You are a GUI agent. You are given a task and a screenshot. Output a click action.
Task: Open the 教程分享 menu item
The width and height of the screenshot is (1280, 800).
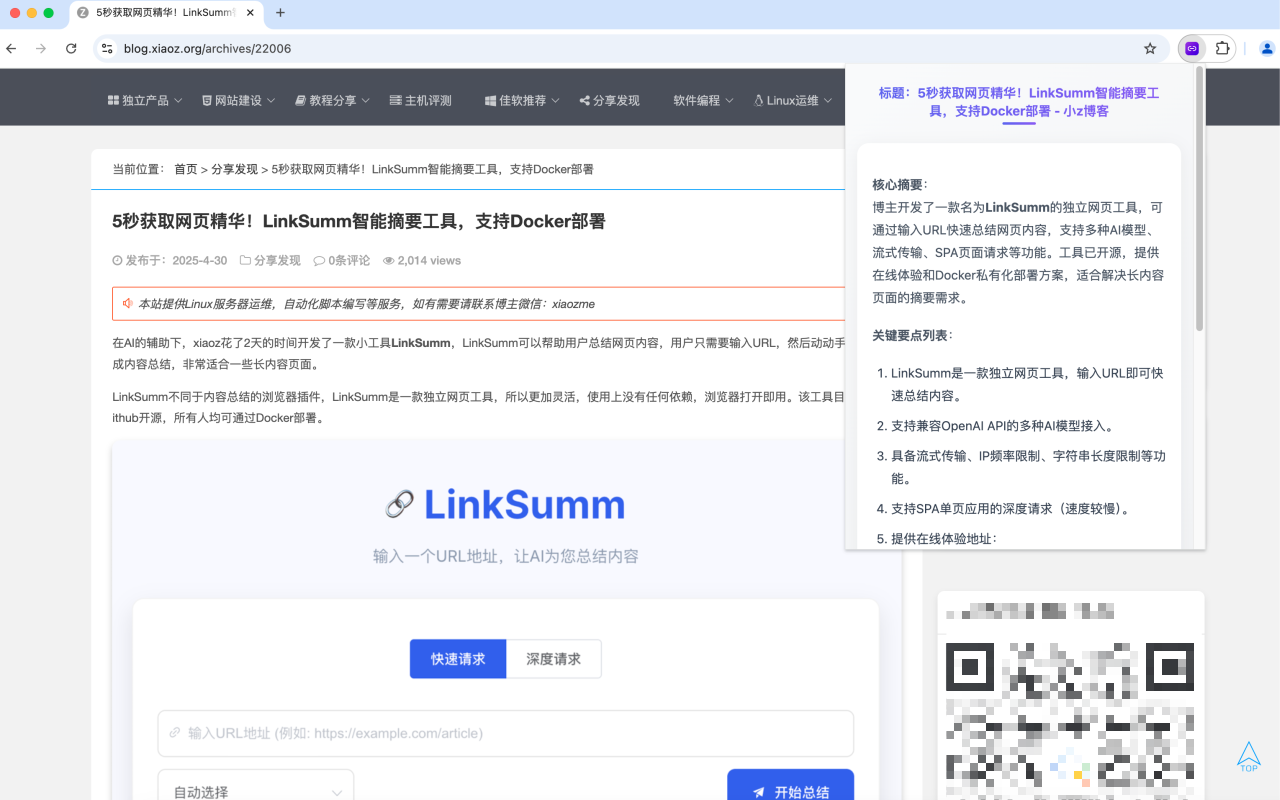tap(333, 101)
